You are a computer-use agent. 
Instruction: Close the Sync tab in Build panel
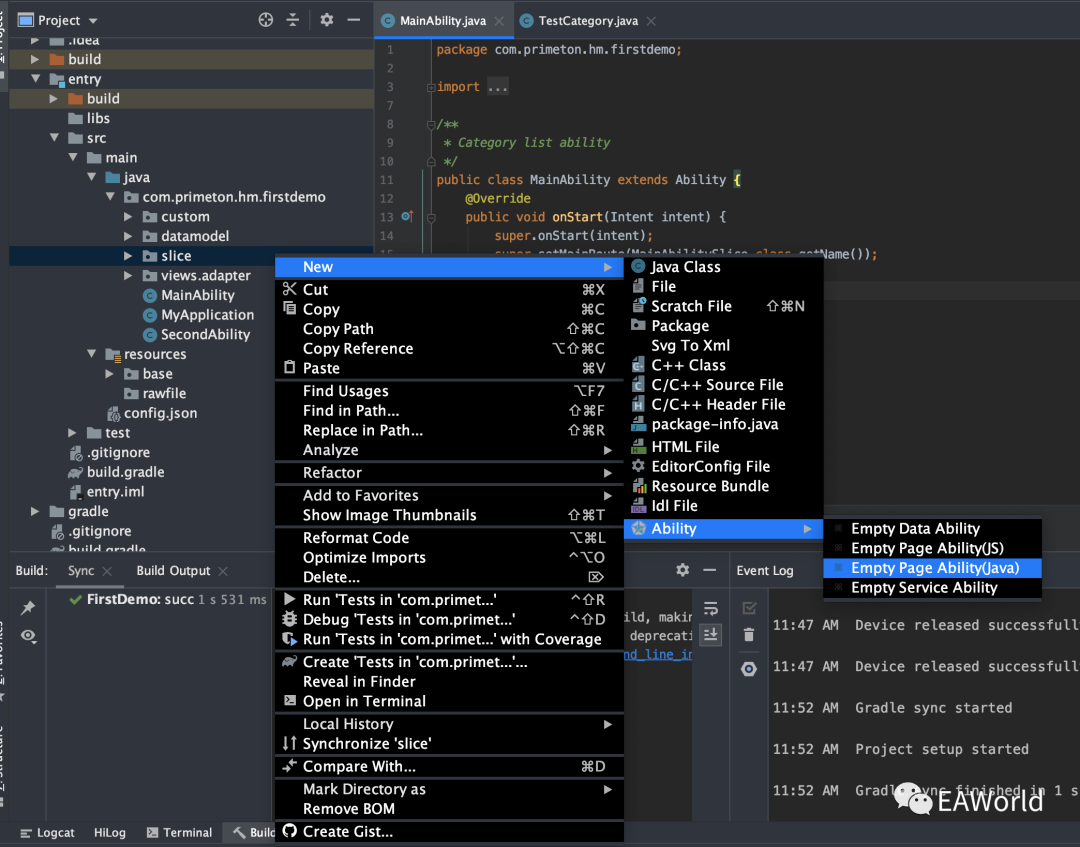107,571
